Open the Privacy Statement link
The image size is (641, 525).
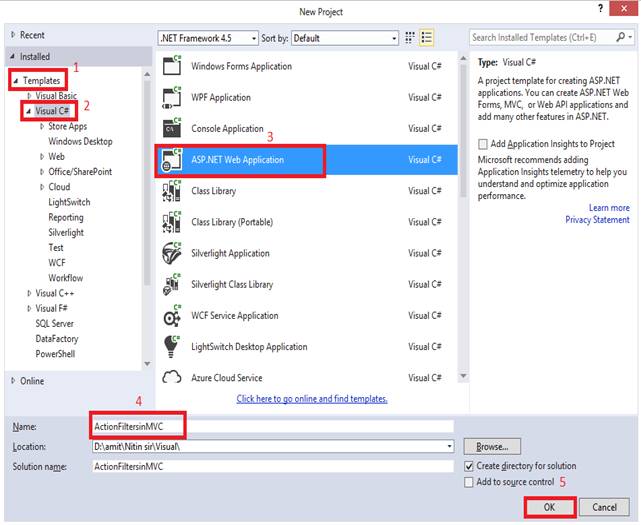click(597, 220)
